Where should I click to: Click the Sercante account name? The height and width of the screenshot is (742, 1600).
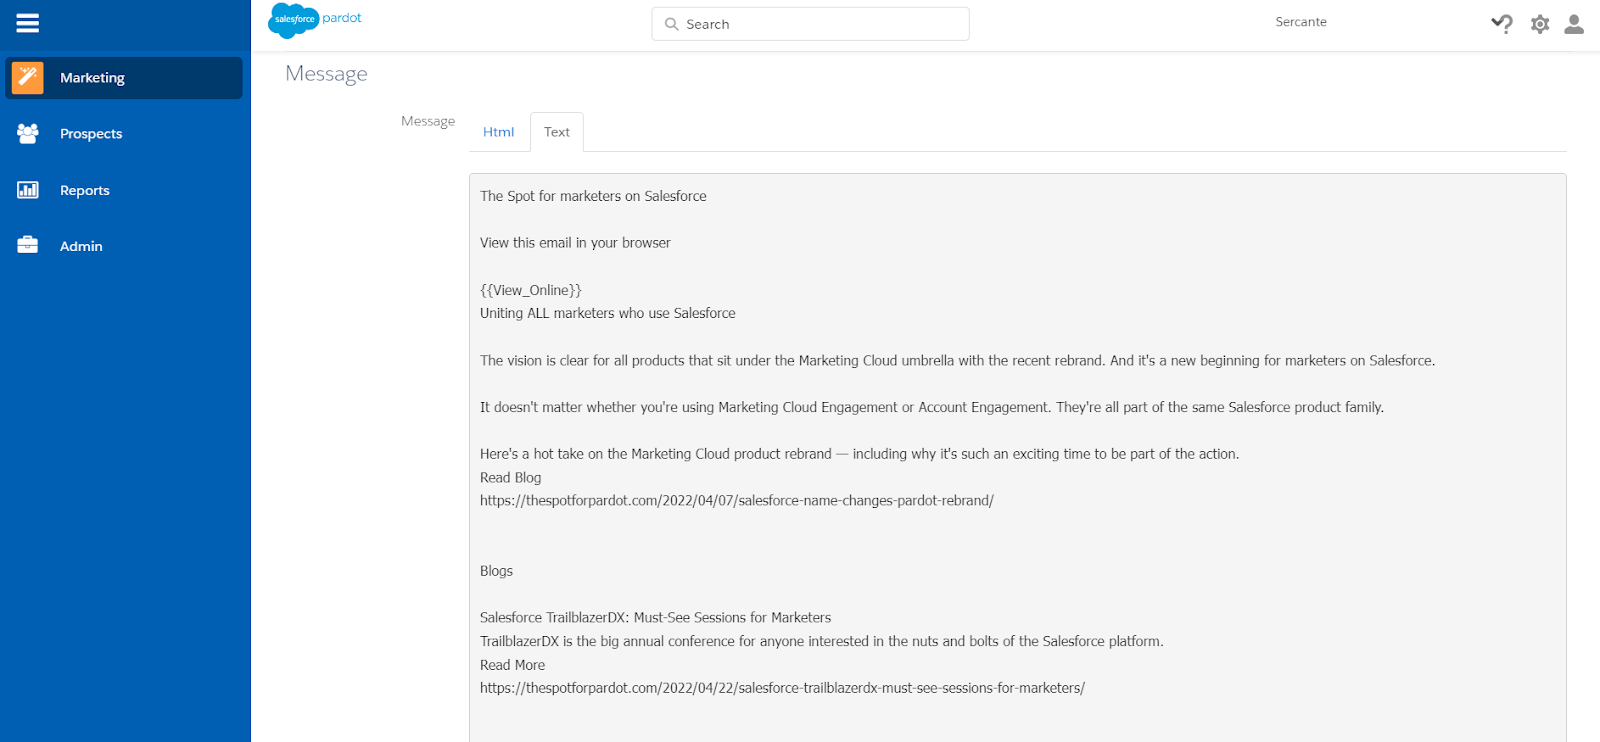coord(1301,22)
